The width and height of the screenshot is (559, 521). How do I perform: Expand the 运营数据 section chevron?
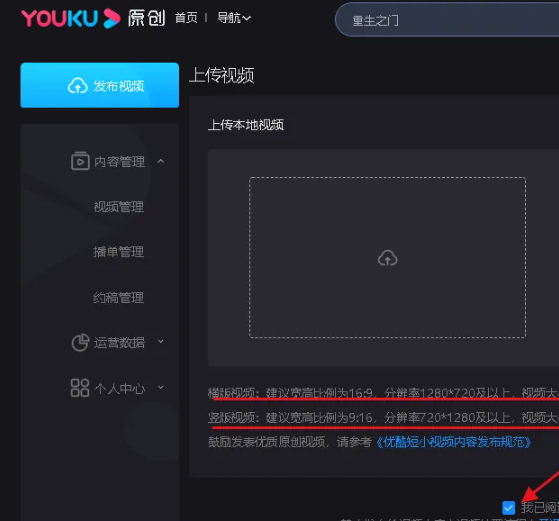[x=161, y=342]
